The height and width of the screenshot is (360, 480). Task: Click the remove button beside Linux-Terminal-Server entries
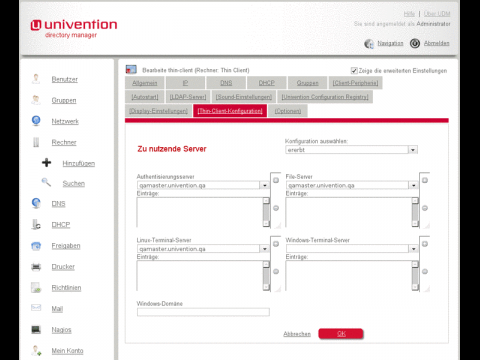[276, 271]
